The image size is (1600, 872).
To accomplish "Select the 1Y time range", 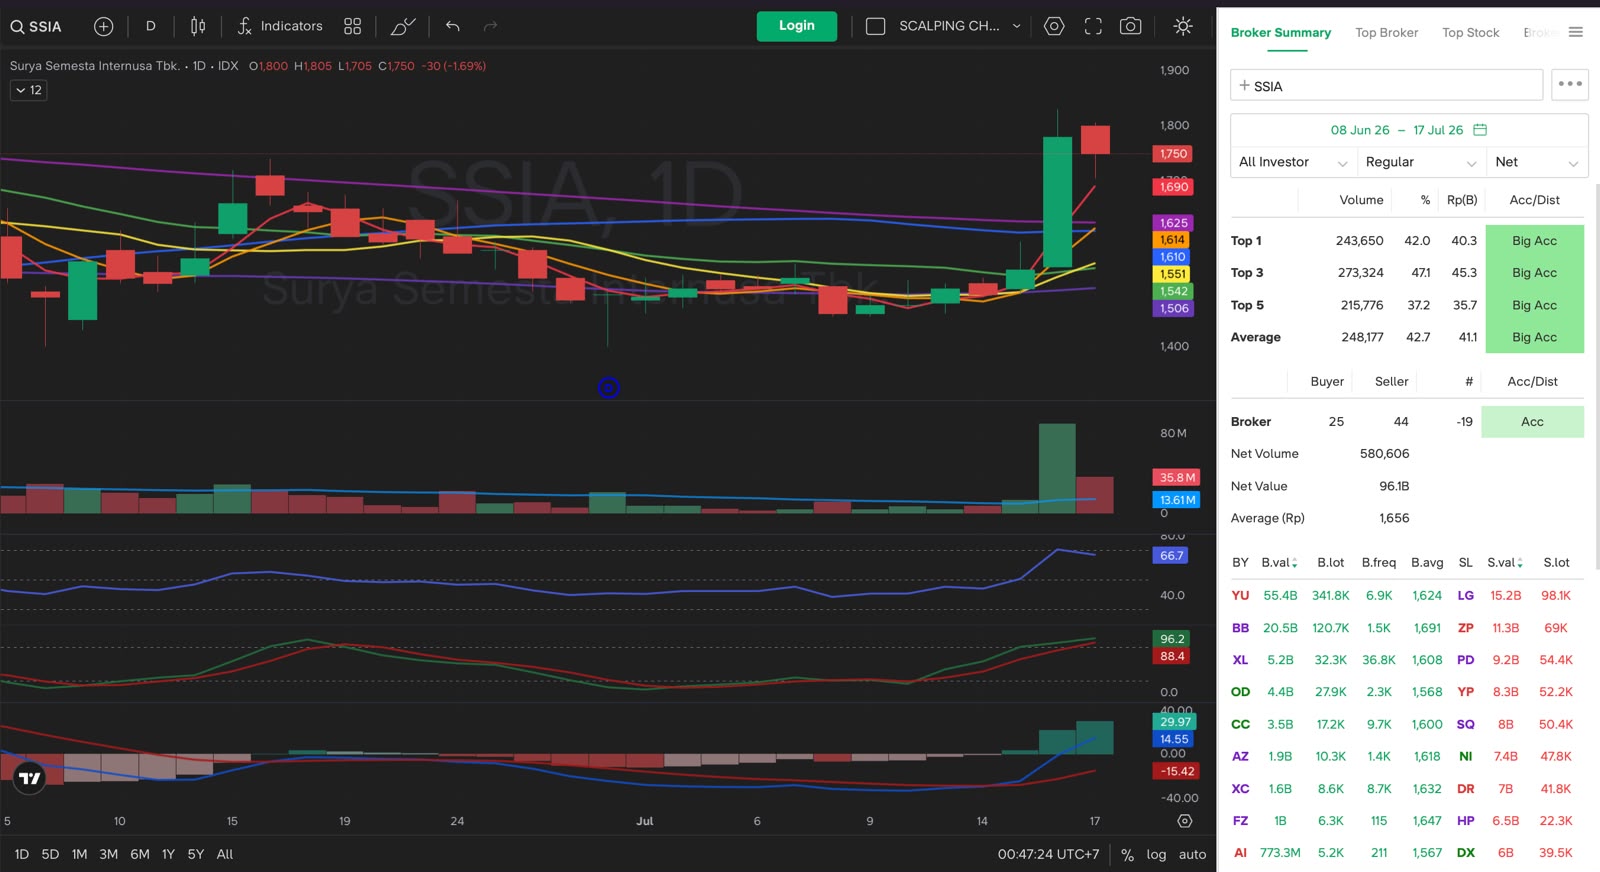I will point(168,854).
